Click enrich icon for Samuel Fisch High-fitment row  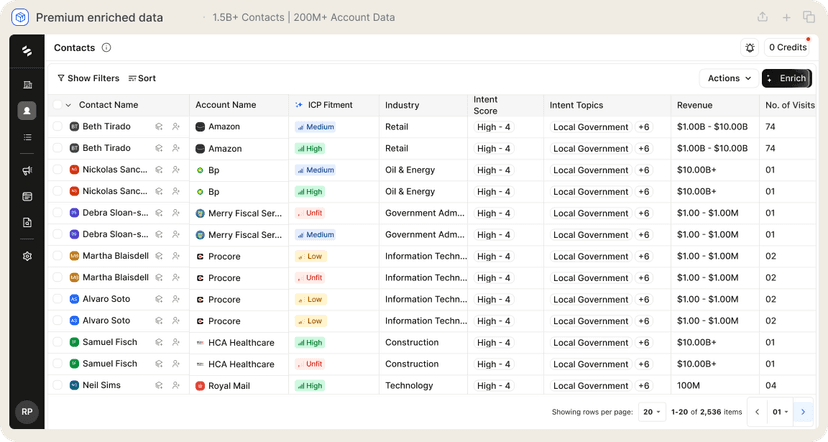pyautogui.click(x=158, y=342)
